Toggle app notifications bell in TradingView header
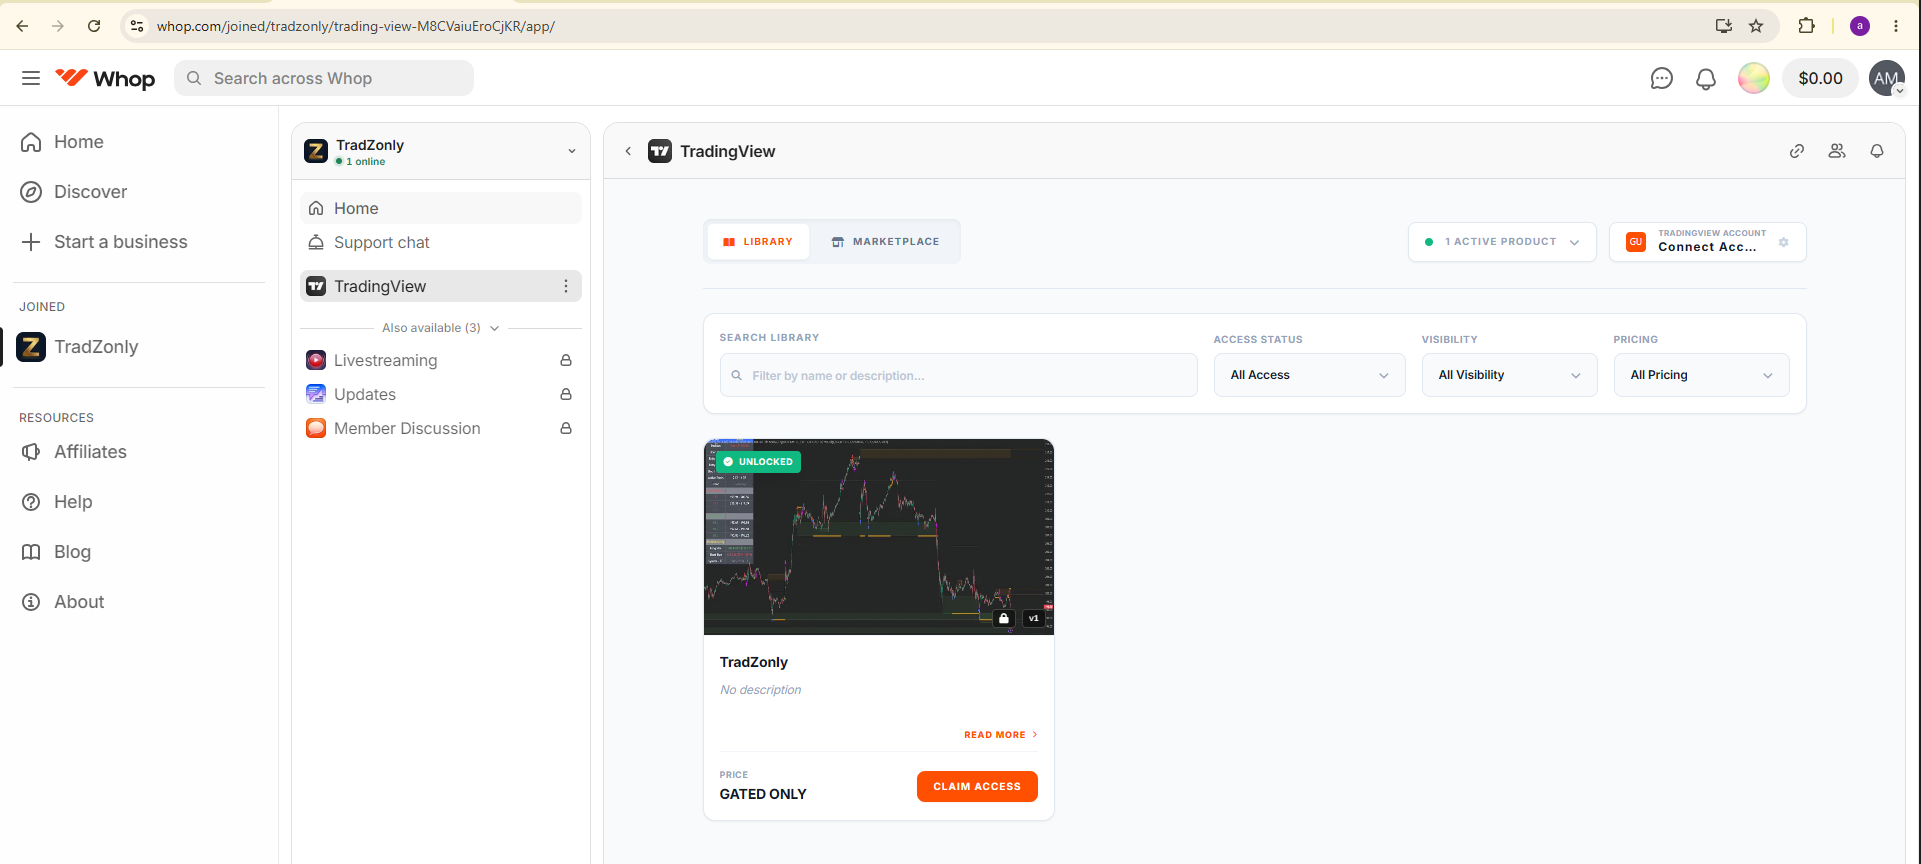 click(x=1877, y=151)
